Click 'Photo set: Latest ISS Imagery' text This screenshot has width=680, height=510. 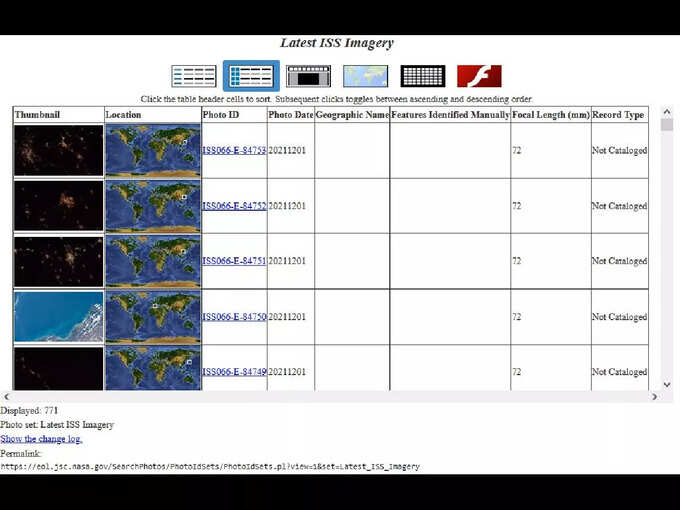[57, 425]
